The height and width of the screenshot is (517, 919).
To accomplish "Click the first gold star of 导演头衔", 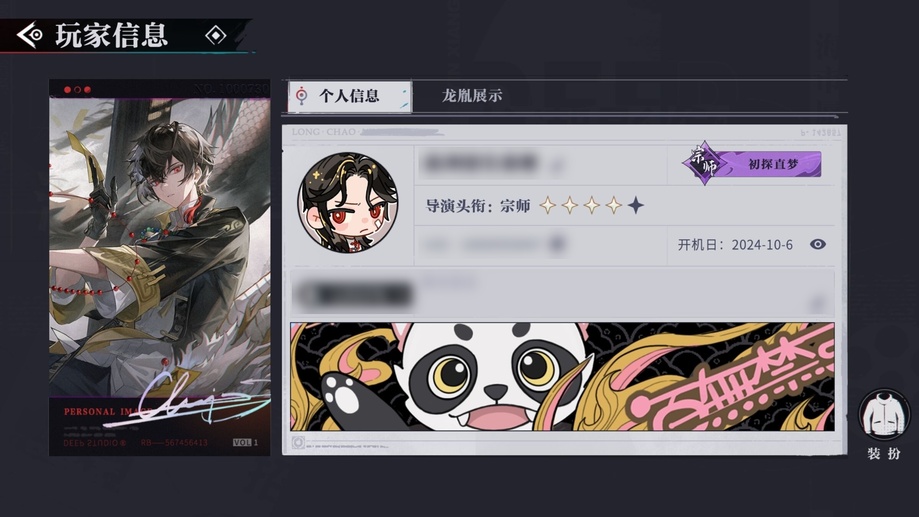I will pos(547,205).
